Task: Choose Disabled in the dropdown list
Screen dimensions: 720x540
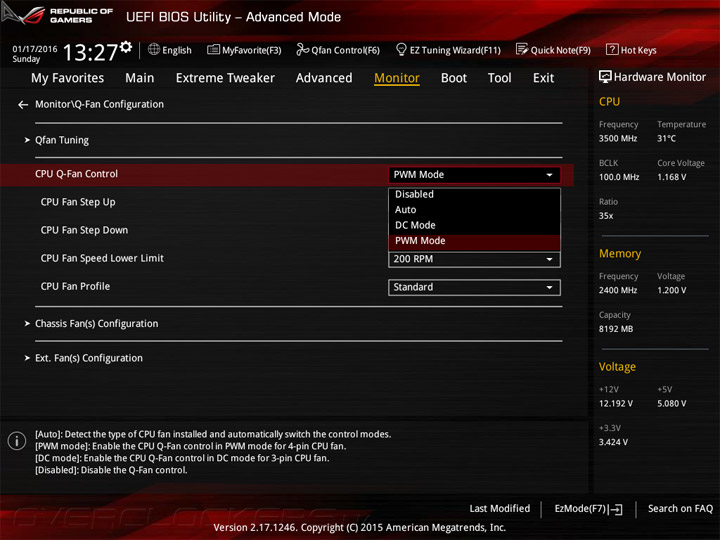Action: coord(474,194)
